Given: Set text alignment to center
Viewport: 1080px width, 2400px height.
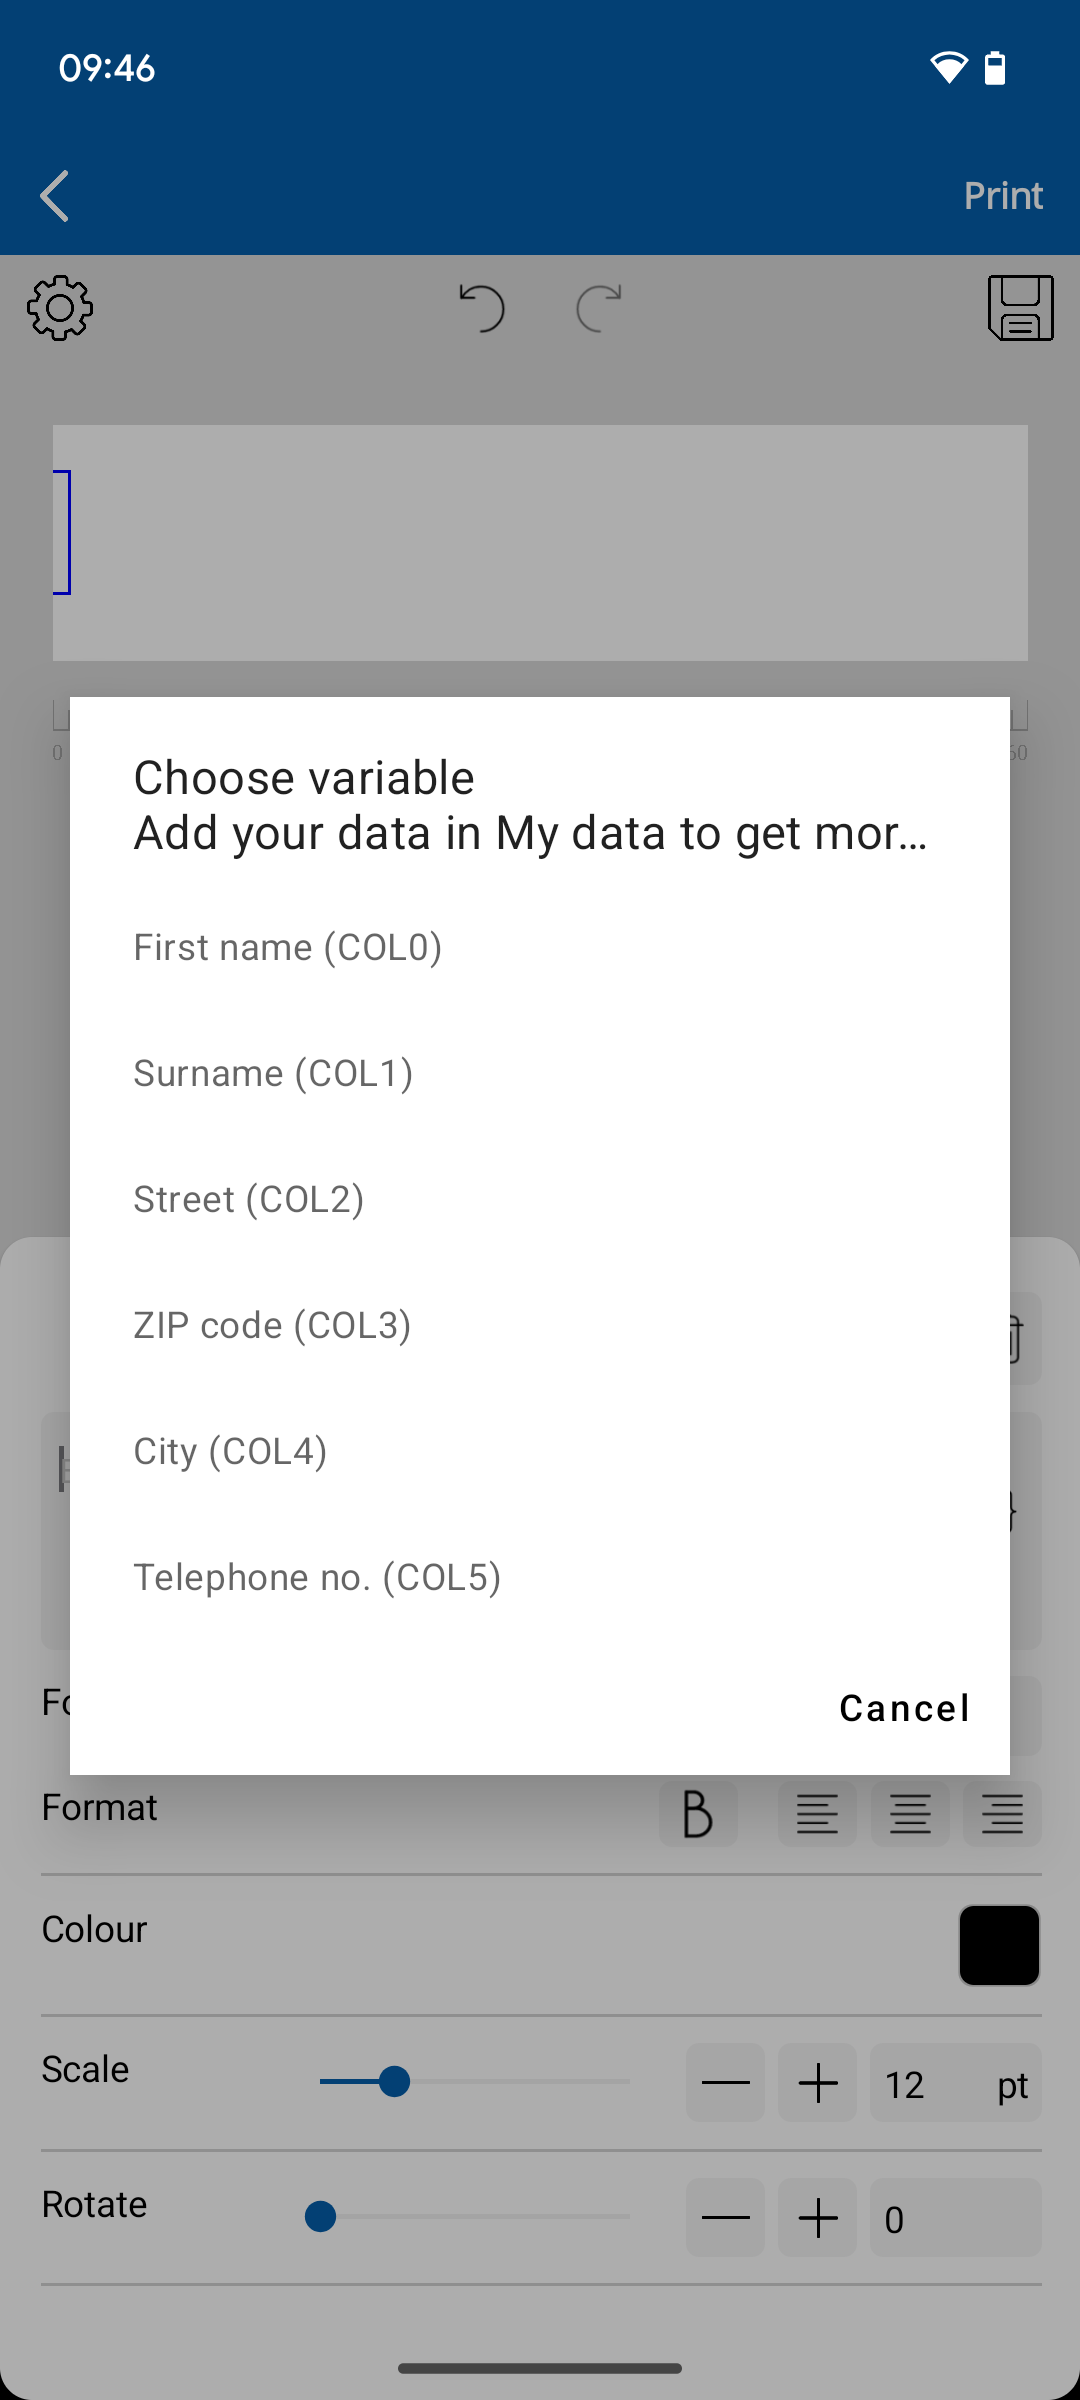Looking at the screenshot, I should 910,1813.
